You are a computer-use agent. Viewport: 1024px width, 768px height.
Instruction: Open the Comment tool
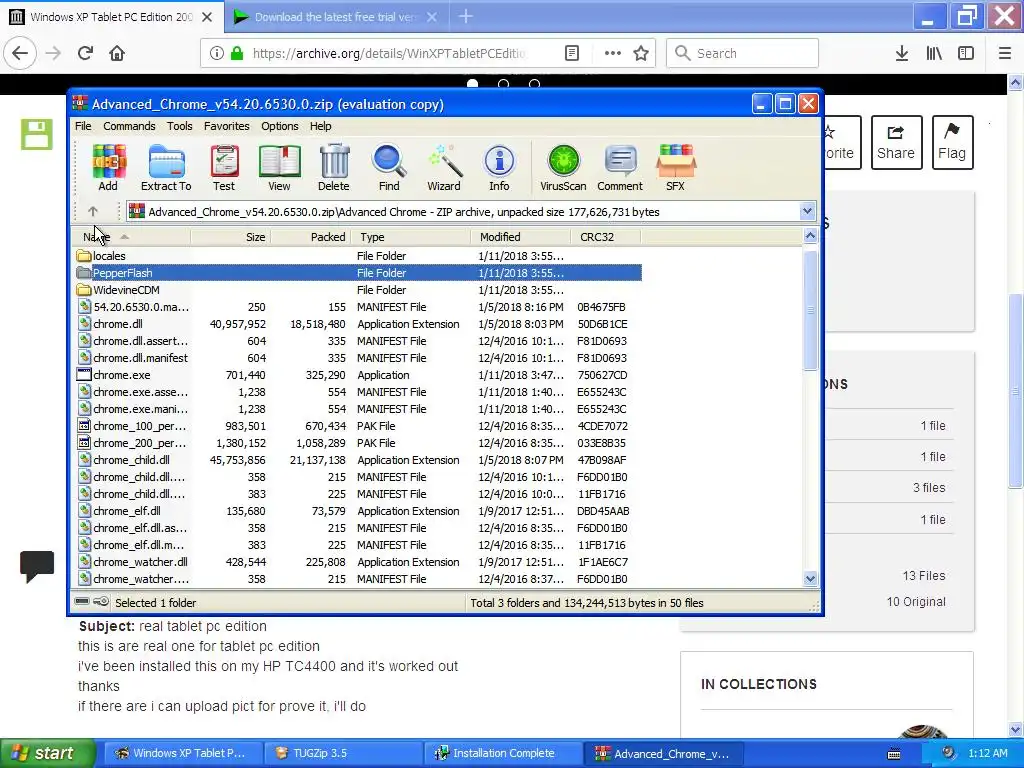(620, 168)
